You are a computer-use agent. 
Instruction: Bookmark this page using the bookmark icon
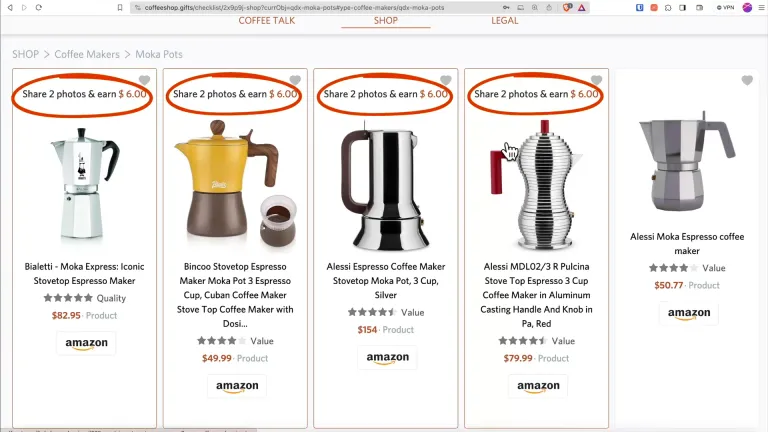click(x=120, y=7)
